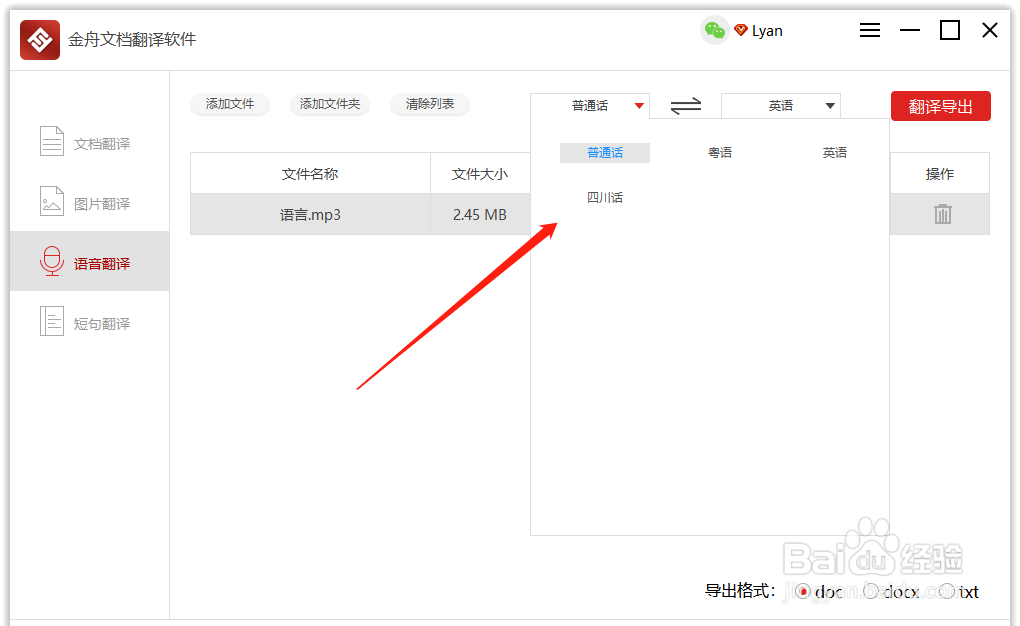
Task: Open the hamburger menu icon
Action: pos(869,30)
